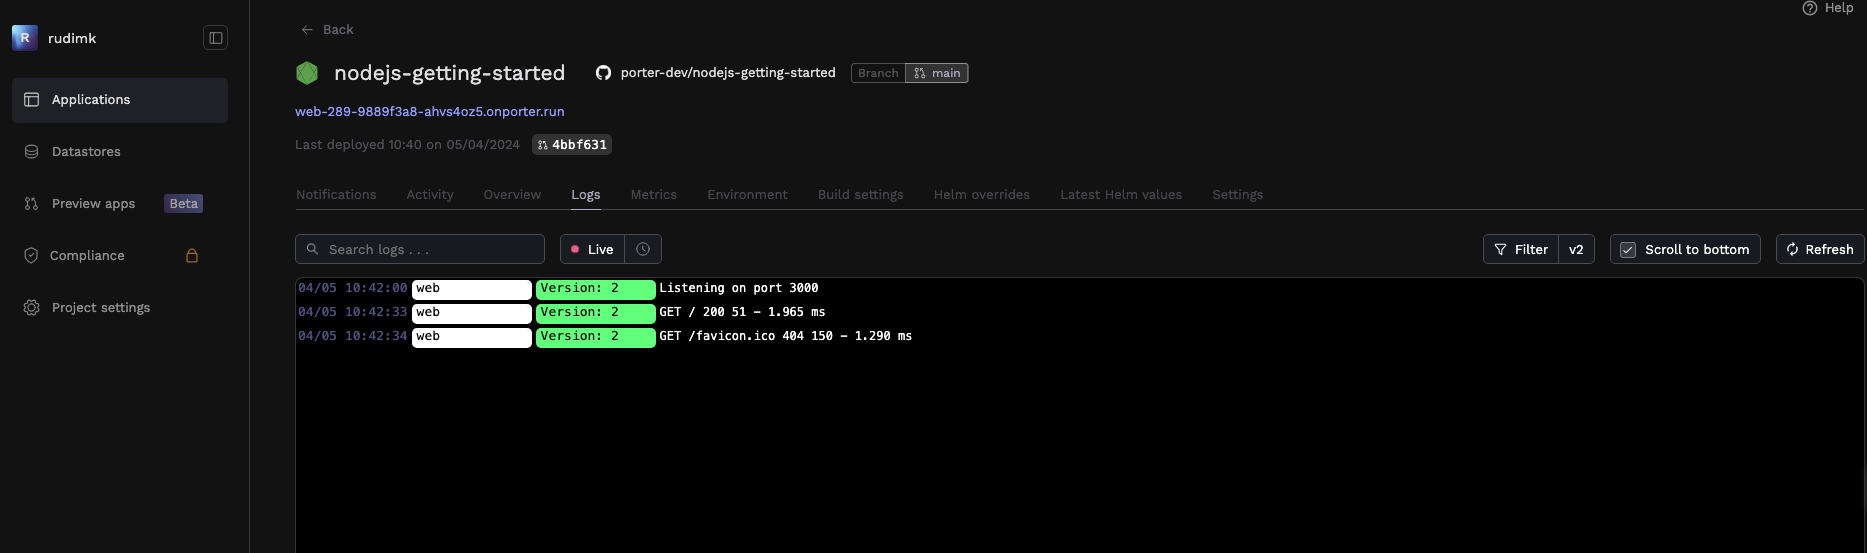The width and height of the screenshot is (1867, 553).
Task: Click the main branch icon
Action: click(x=920, y=73)
